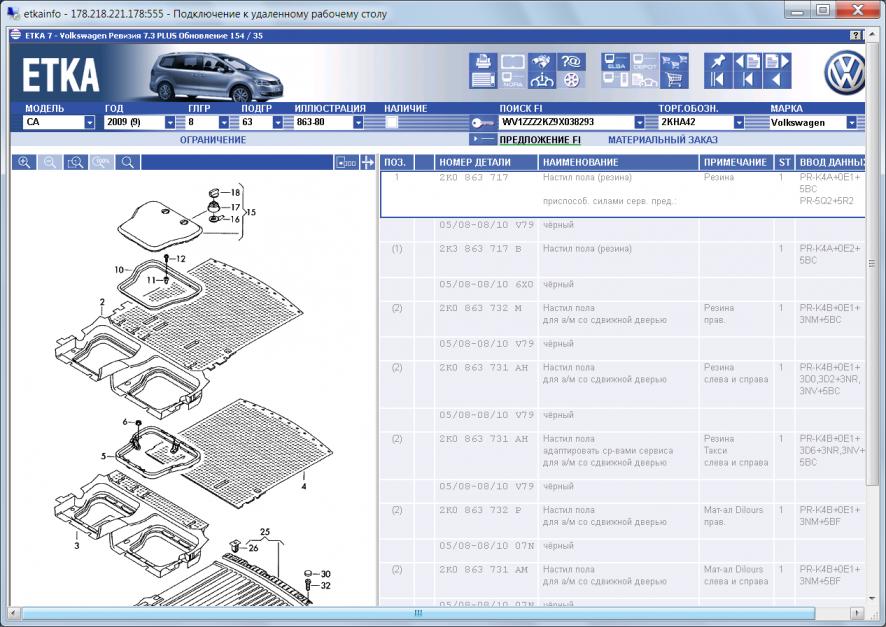Click callout number 10 in illustration
This screenshot has height=627, width=886.
119,270
